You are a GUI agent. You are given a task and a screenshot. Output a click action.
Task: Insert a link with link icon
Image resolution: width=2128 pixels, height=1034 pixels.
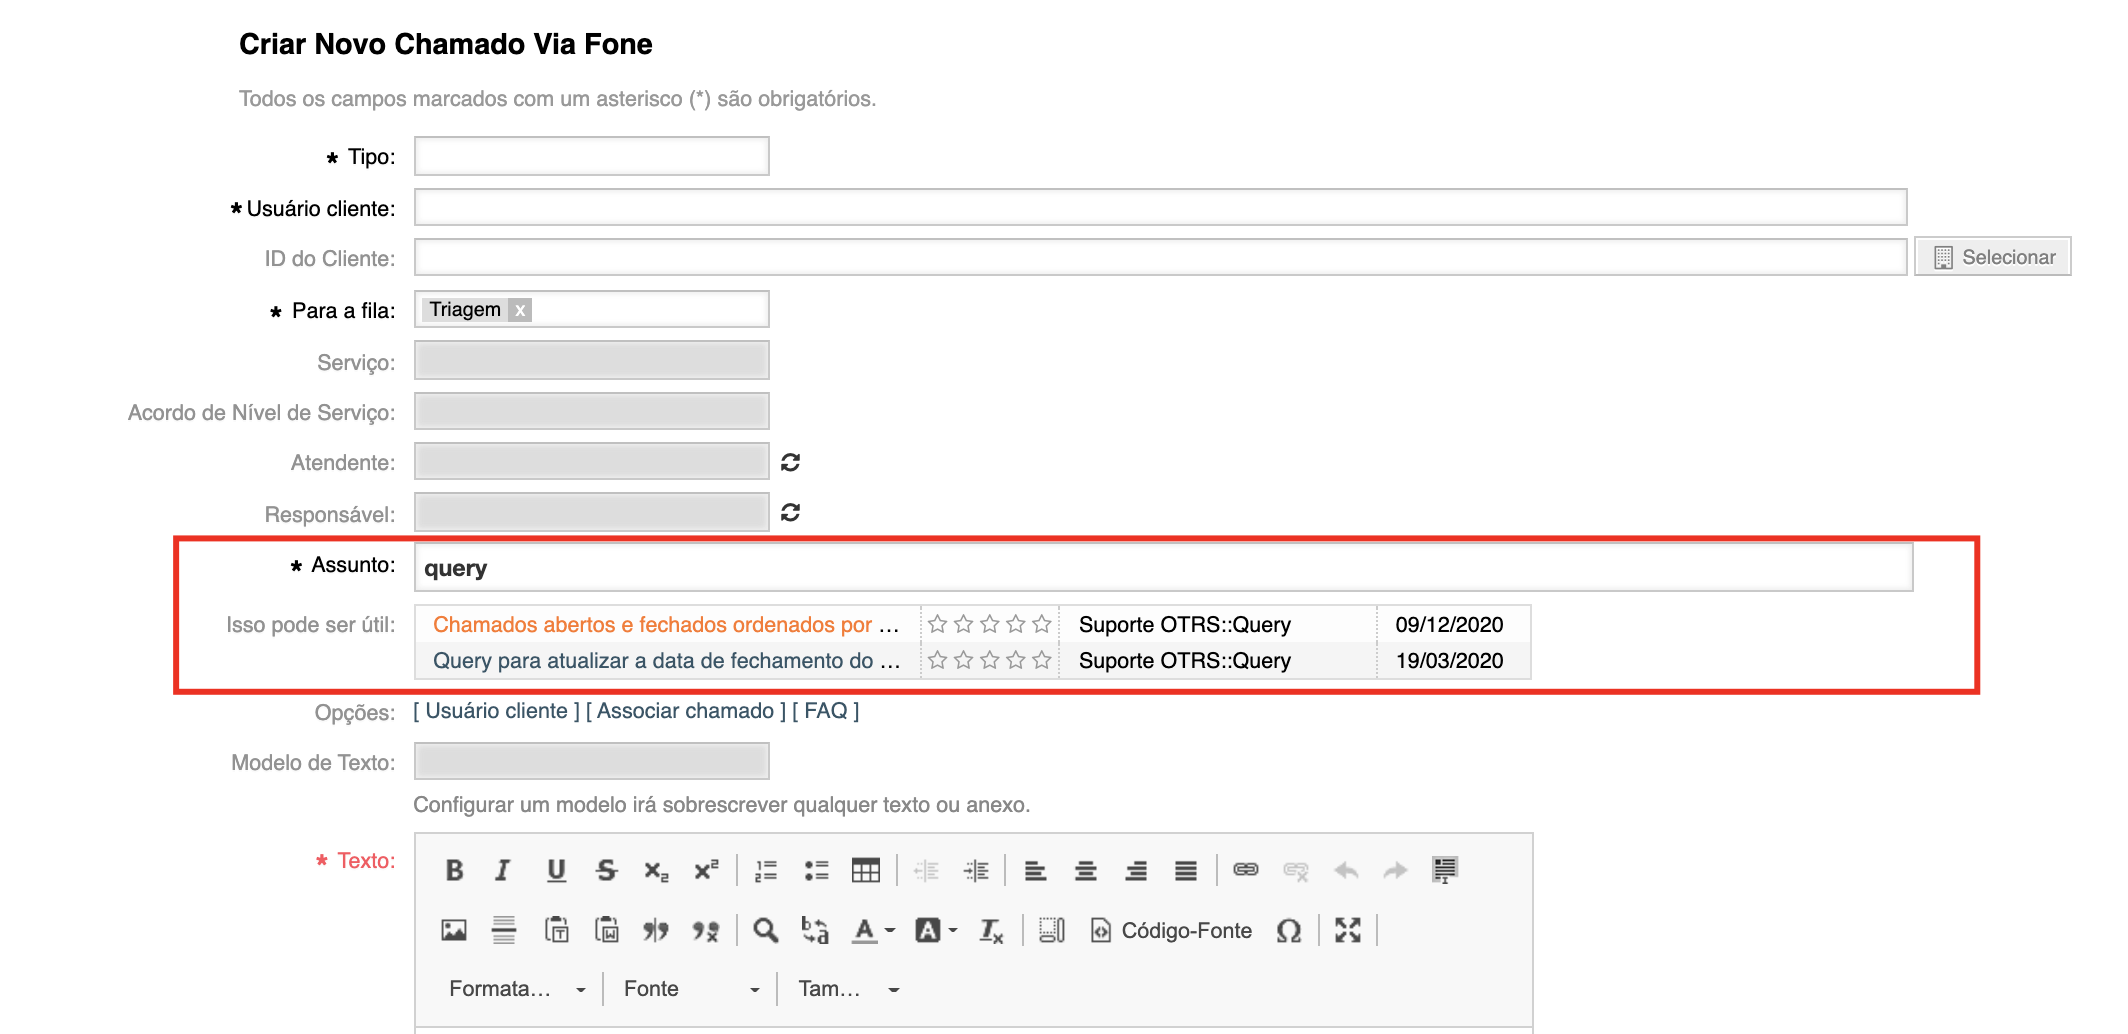point(1245,871)
